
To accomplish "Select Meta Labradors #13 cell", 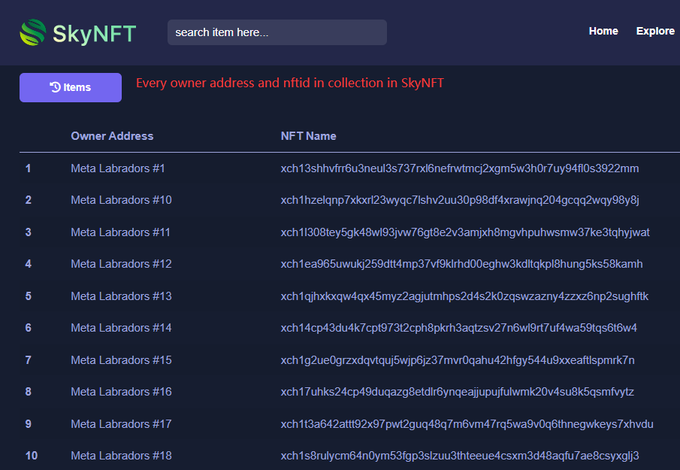I will pyautogui.click(x=121, y=296).
